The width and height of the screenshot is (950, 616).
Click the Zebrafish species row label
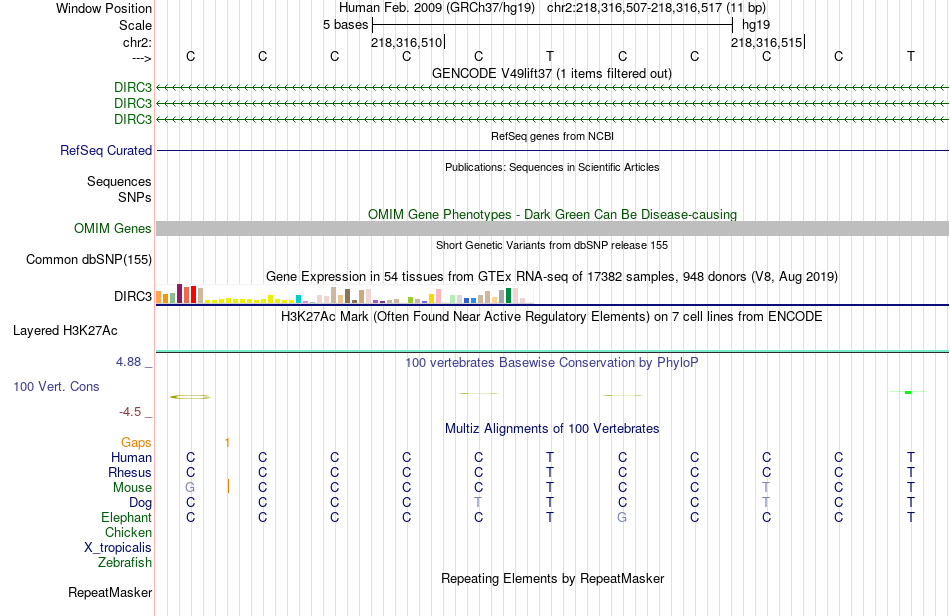124,562
